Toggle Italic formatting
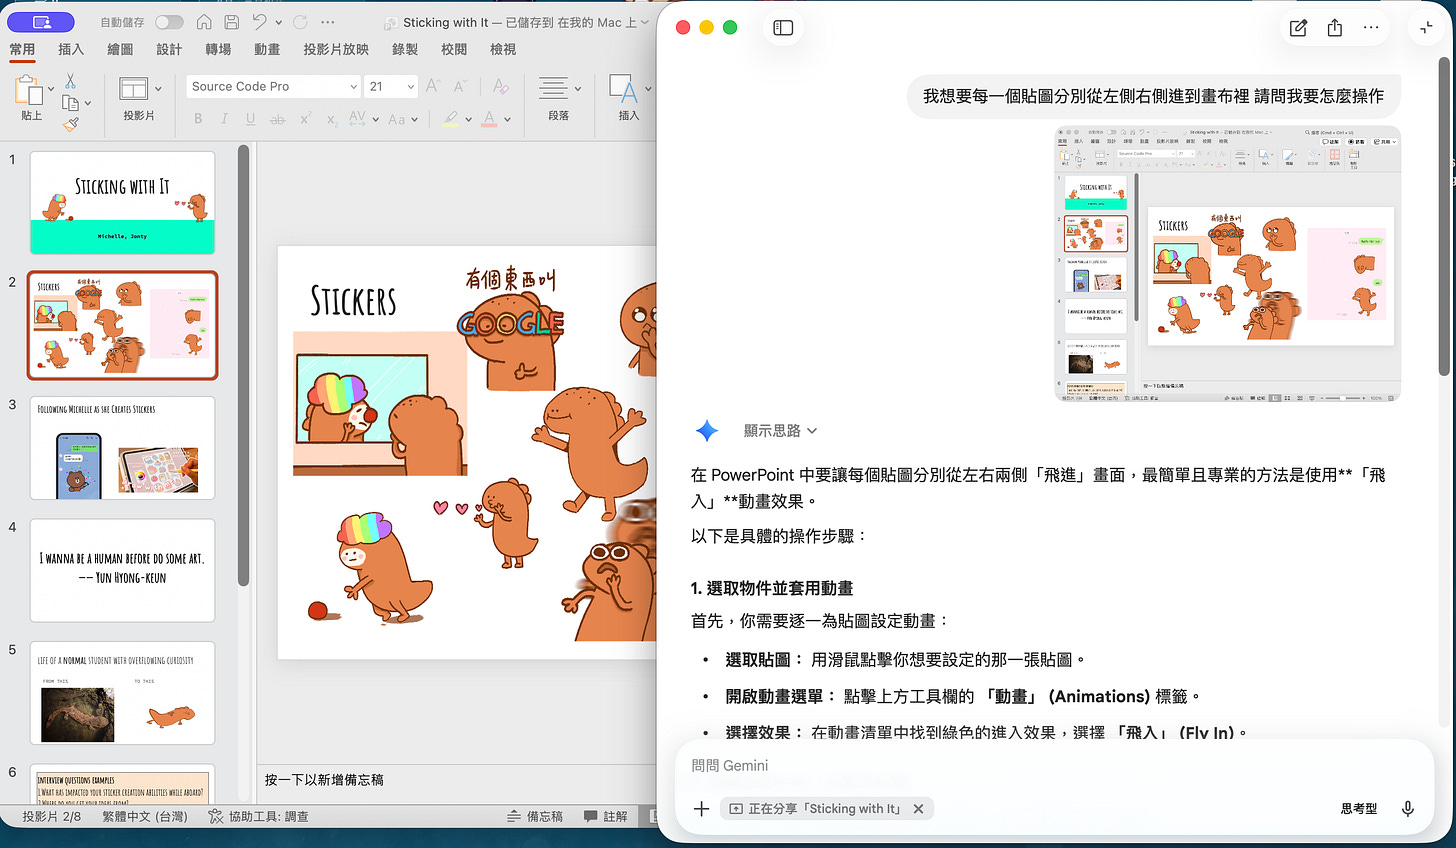This screenshot has height=848, width=1456. tap(224, 119)
